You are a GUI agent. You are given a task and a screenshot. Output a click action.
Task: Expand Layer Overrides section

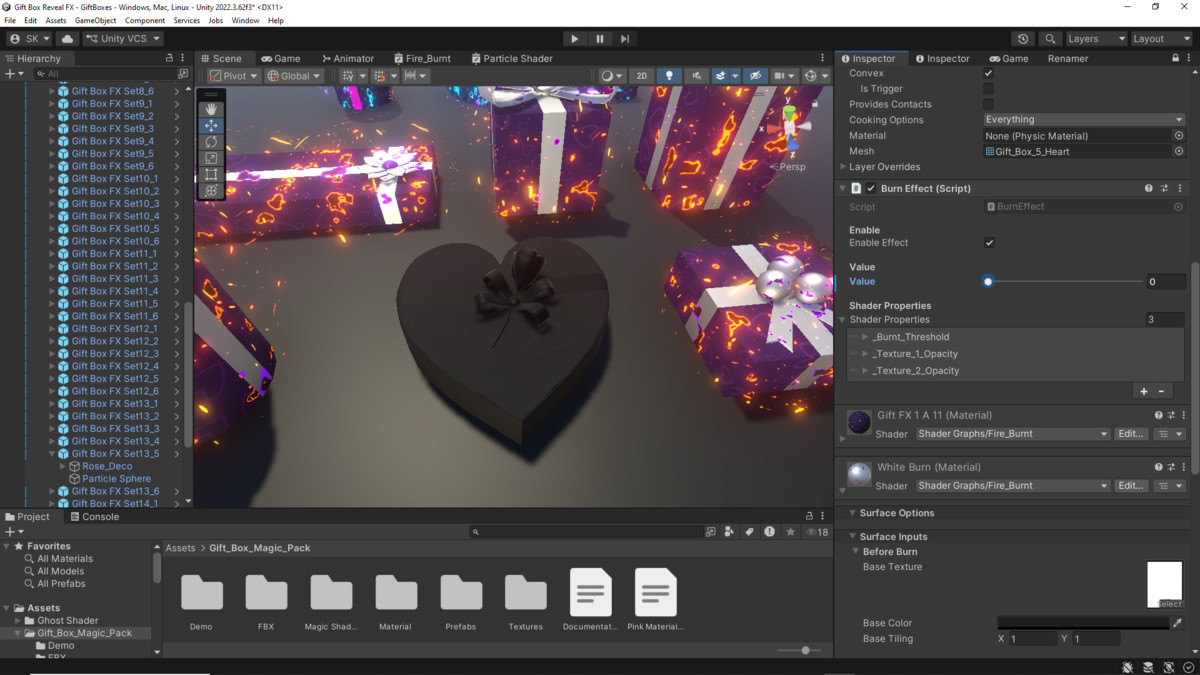tap(843, 167)
